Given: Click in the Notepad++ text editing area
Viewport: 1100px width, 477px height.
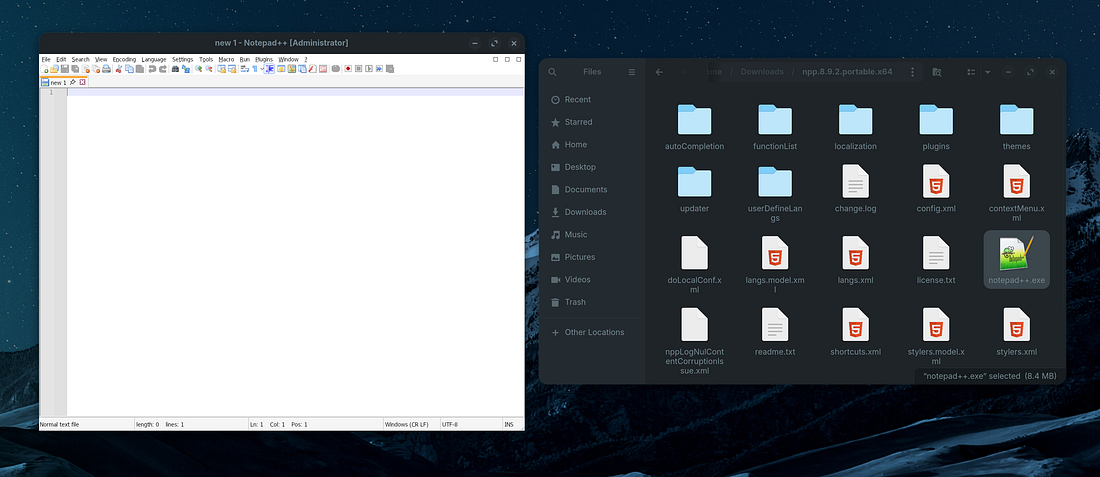Looking at the screenshot, I should [x=295, y=253].
